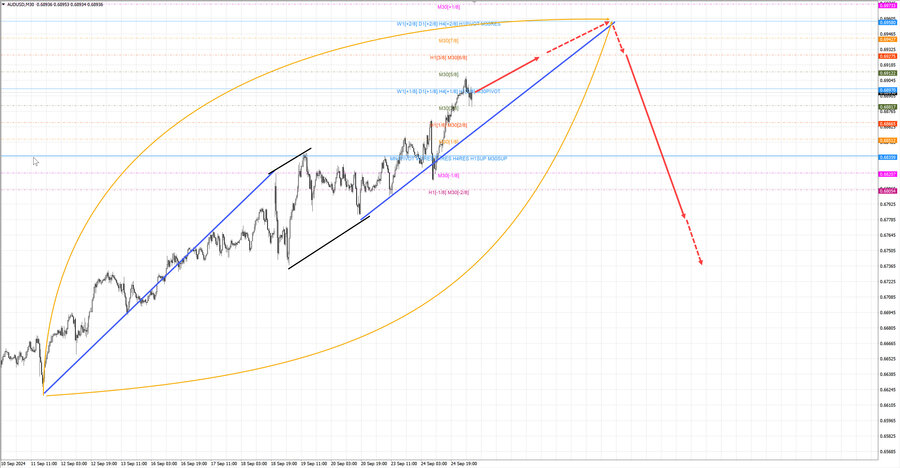Click the 0.67925 price scale value
The image size is (900, 468).
889,204
